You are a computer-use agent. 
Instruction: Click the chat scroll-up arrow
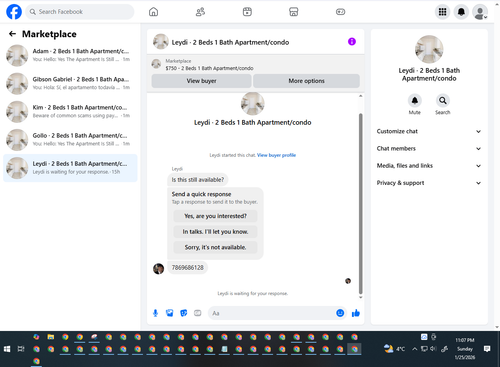coord(360,96)
